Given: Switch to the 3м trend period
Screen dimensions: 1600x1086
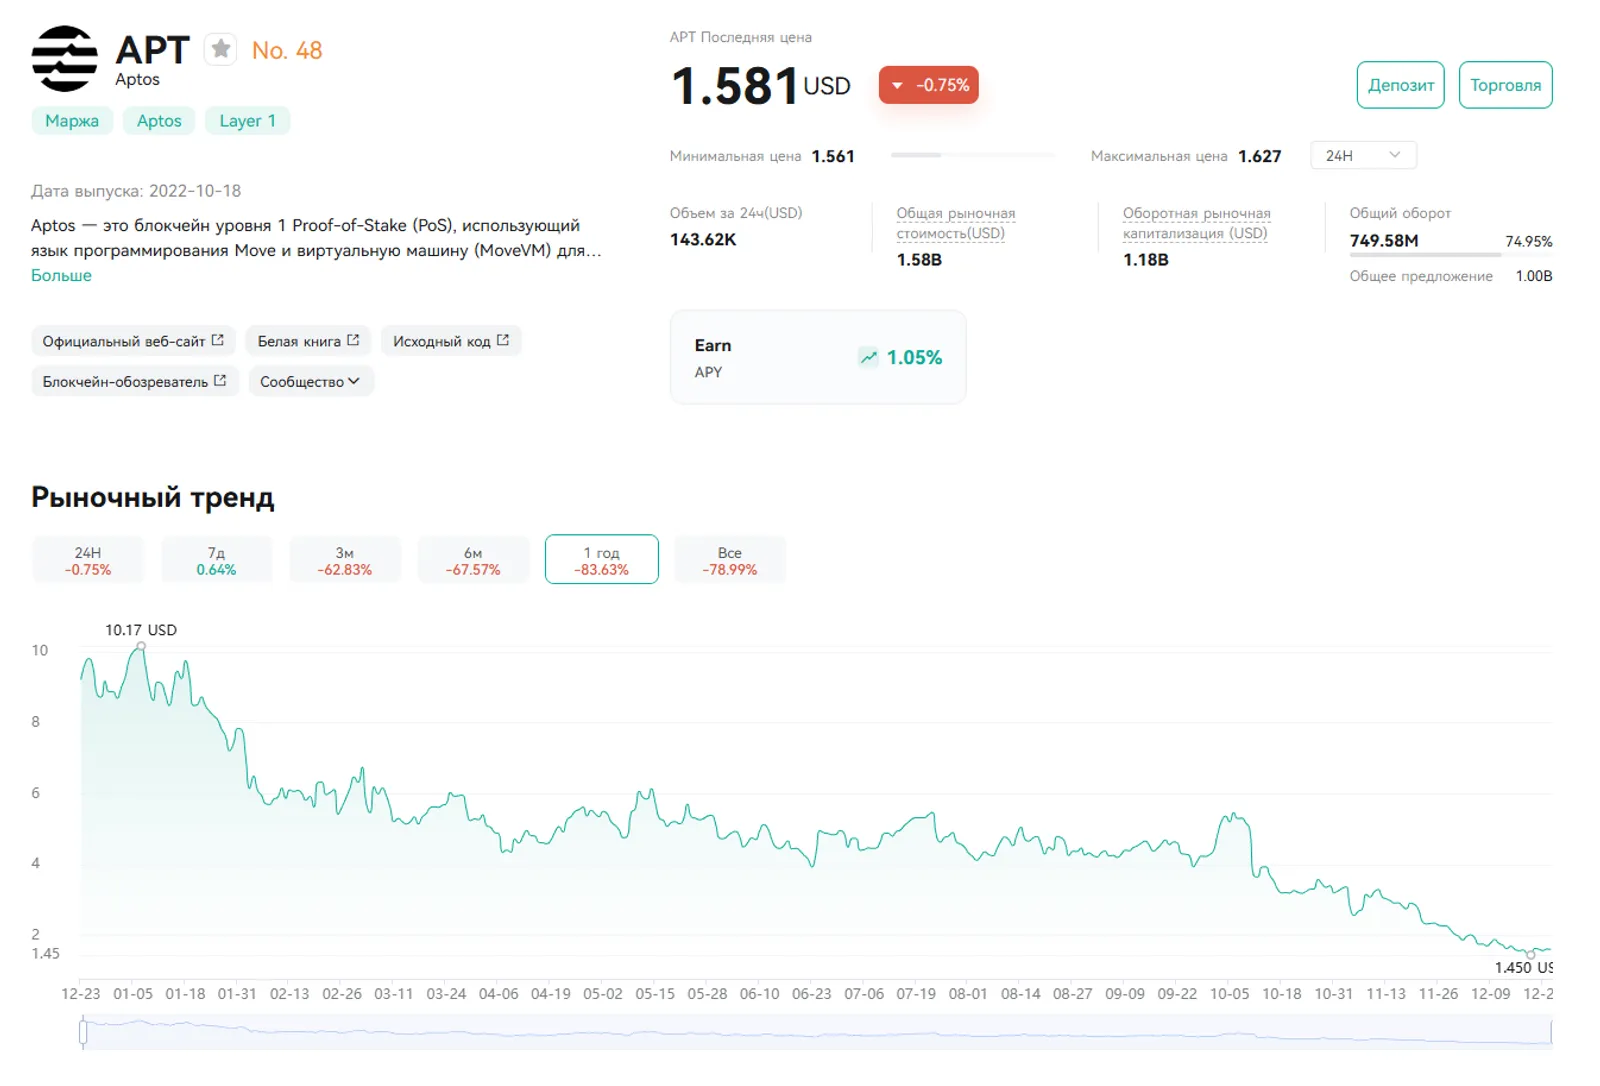Looking at the screenshot, I should point(345,560).
